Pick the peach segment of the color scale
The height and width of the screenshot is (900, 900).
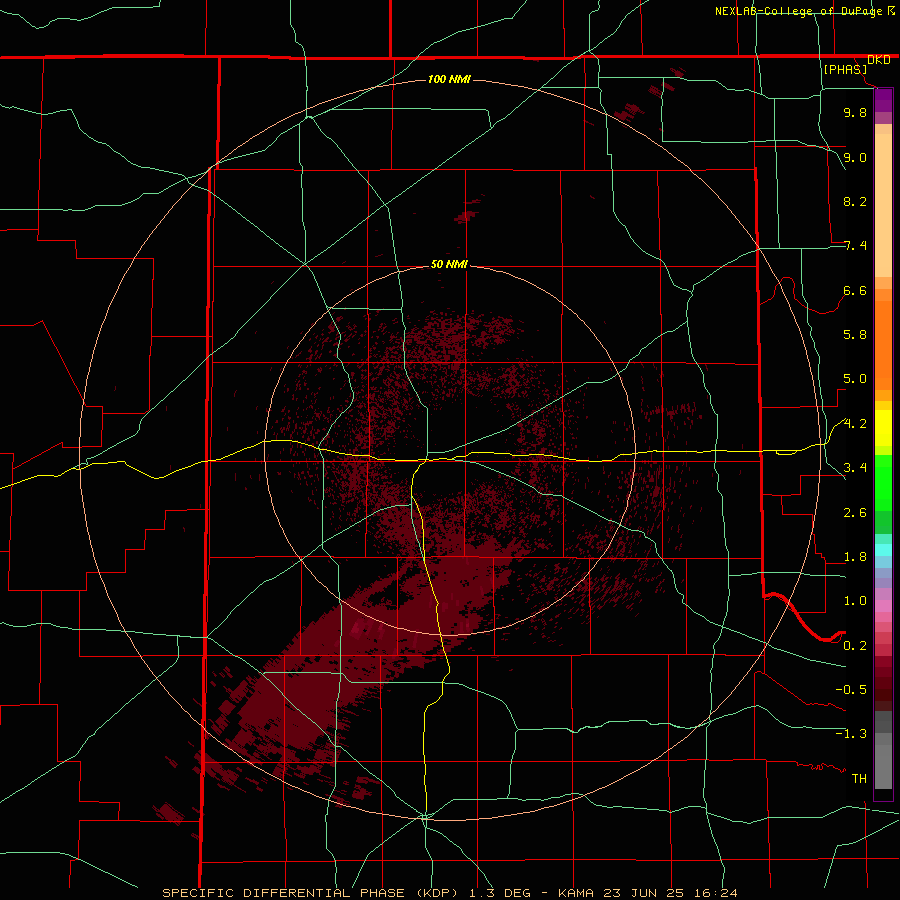click(883, 201)
